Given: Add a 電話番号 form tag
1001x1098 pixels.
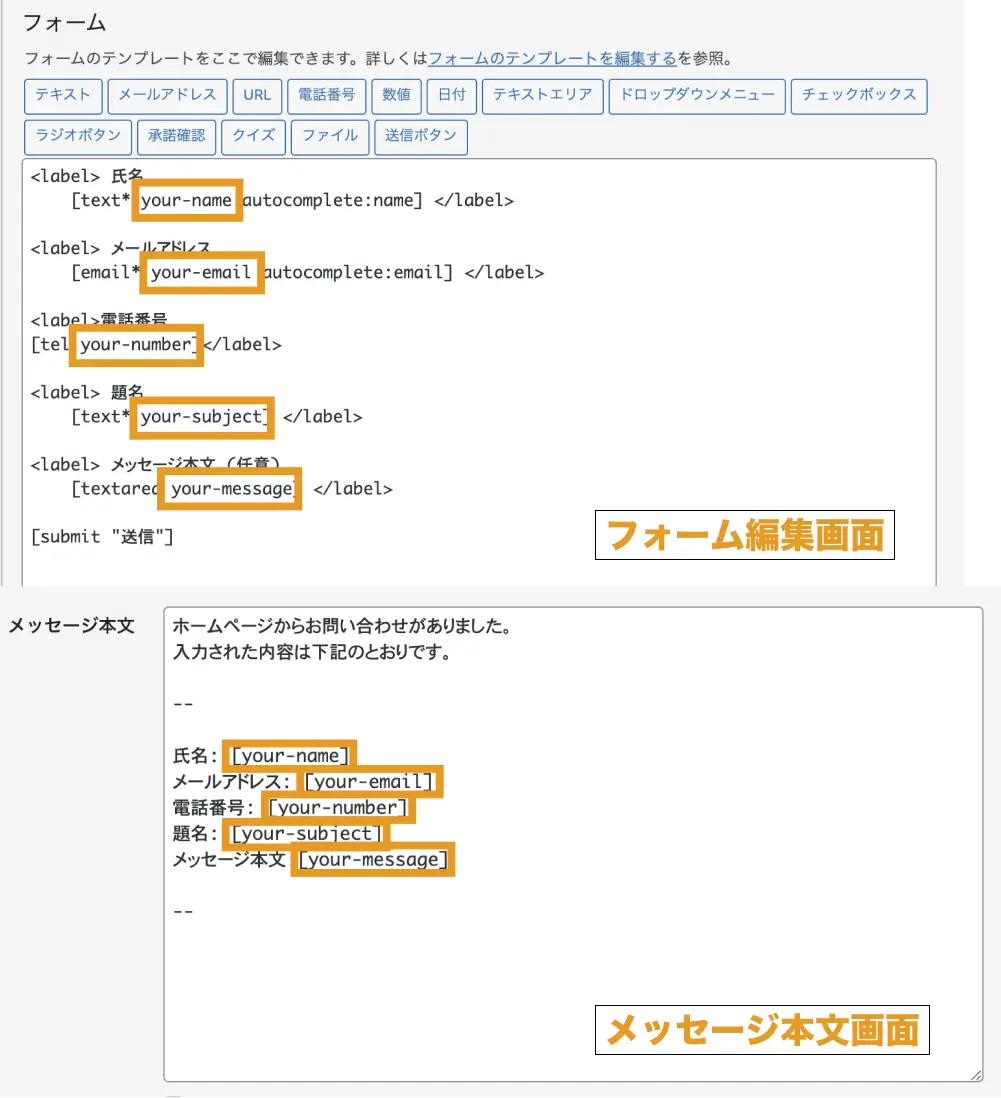Looking at the screenshot, I should [327, 96].
